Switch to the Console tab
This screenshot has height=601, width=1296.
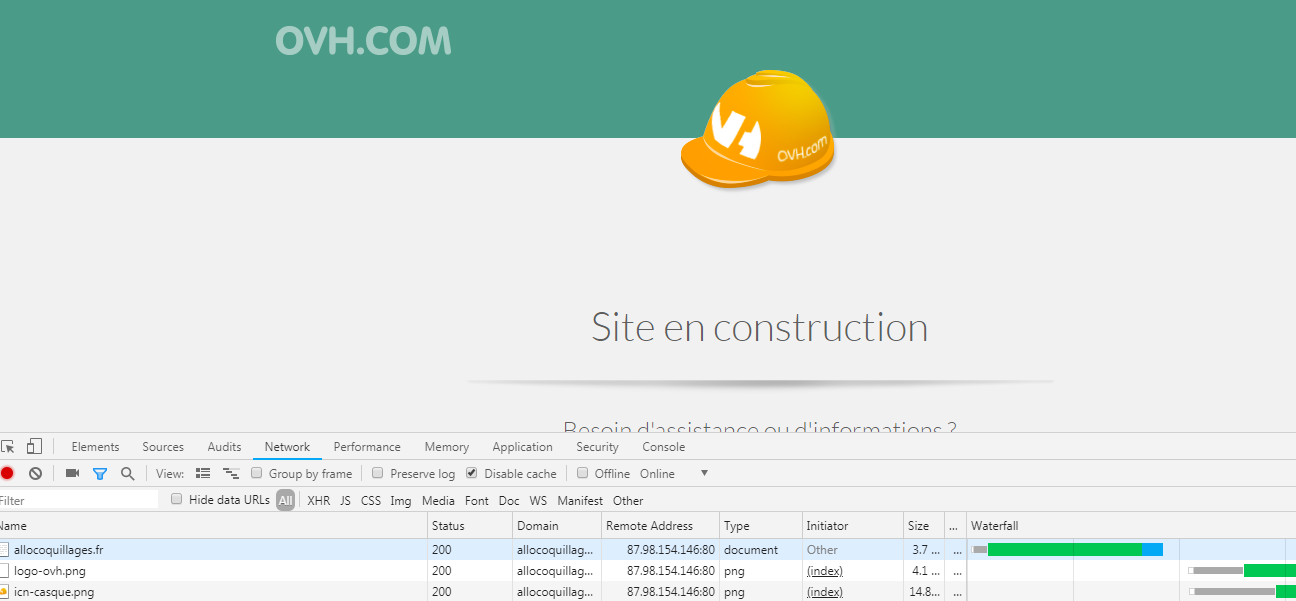pyautogui.click(x=664, y=447)
